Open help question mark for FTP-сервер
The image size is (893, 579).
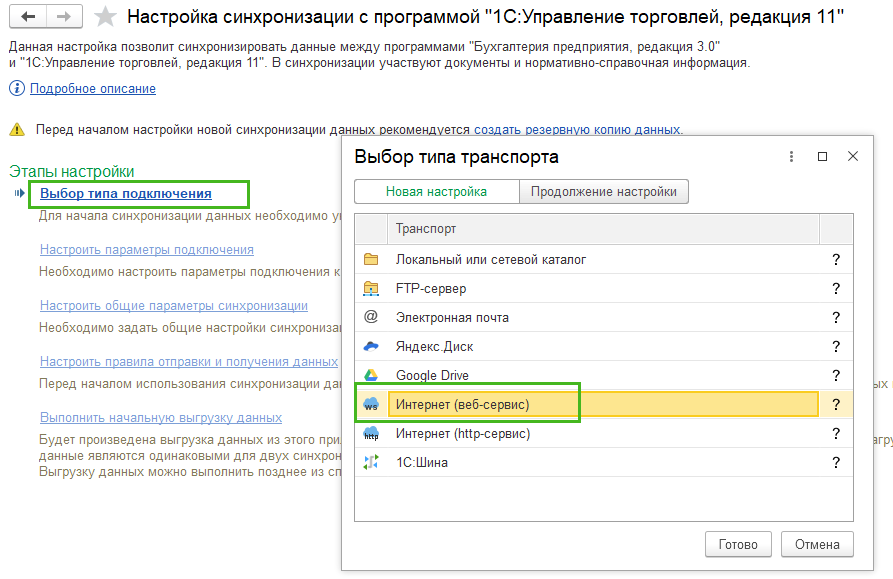(x=835, y=289)
